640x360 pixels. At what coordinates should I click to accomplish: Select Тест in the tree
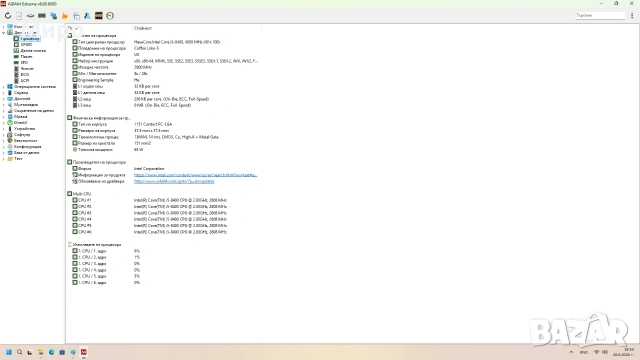18,159
